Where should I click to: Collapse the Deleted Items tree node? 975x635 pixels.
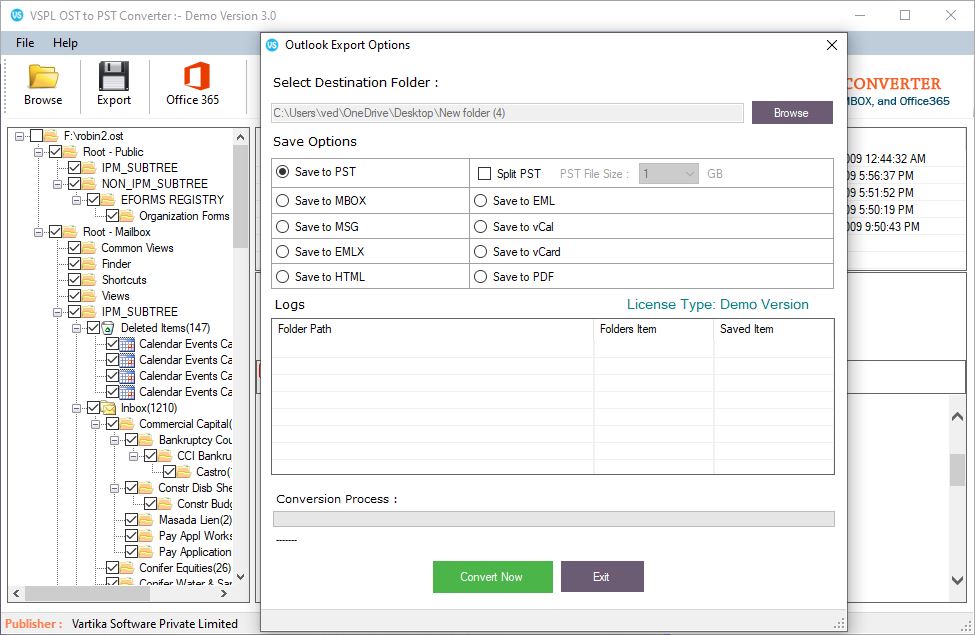(76, 328)
